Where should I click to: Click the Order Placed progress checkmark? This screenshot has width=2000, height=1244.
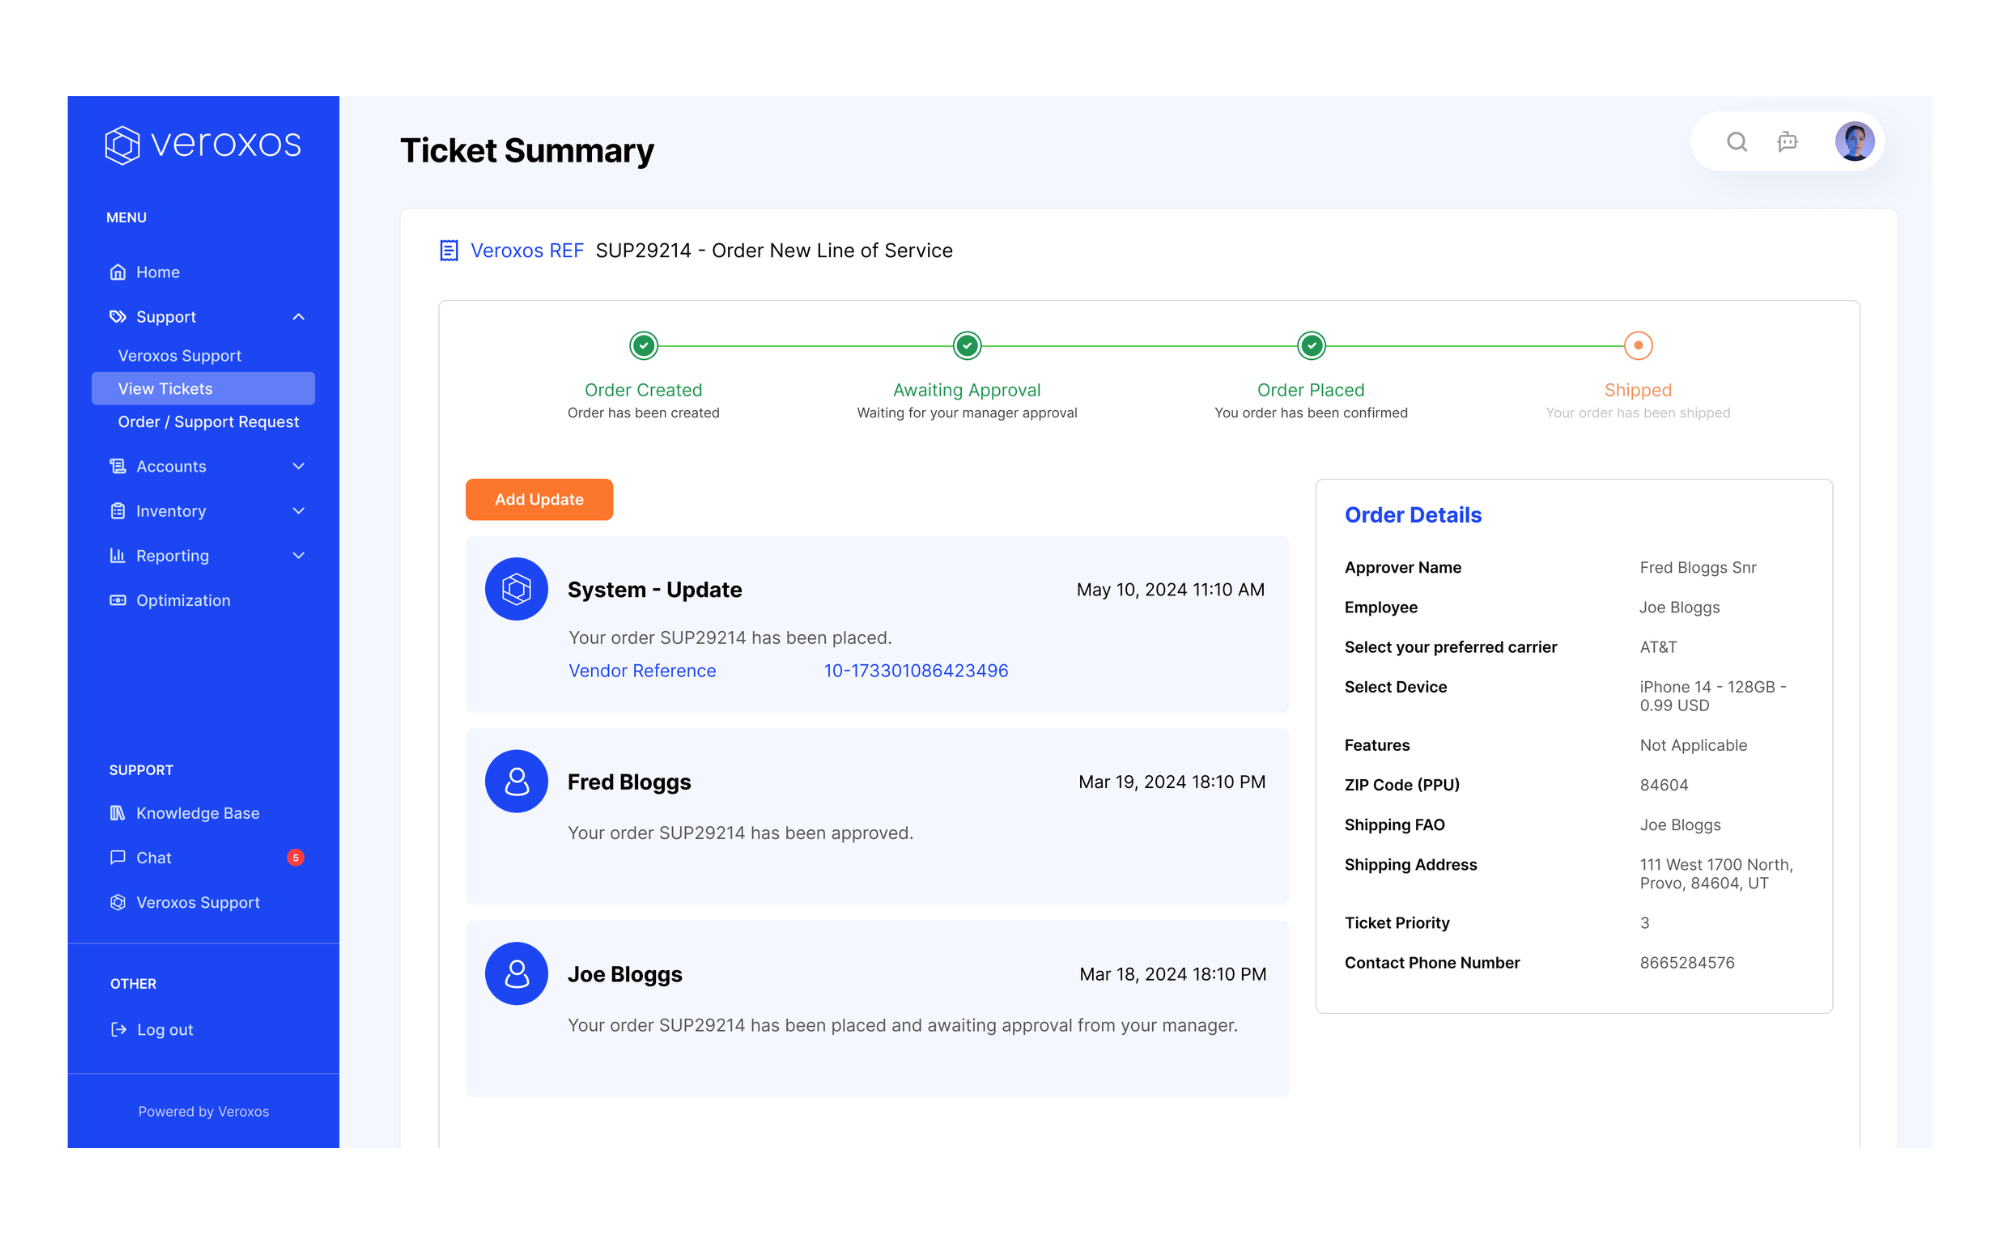coord(1311,346)
